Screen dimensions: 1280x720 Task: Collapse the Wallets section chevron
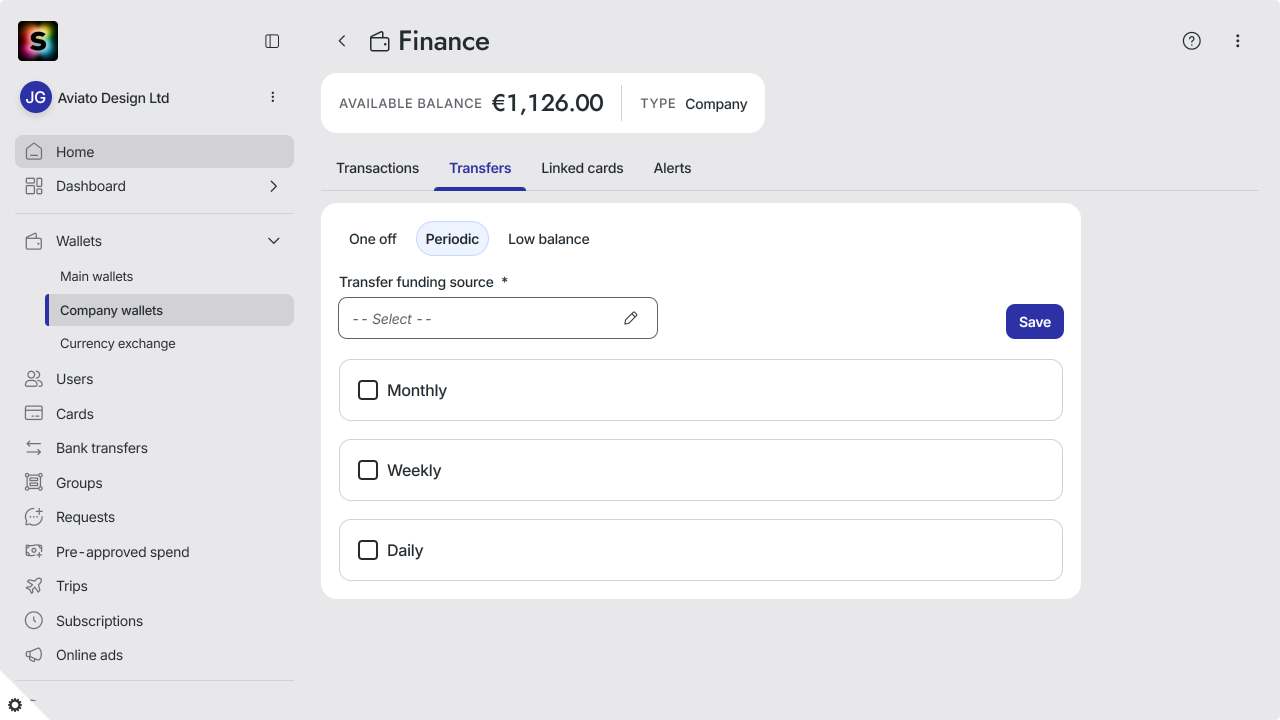(274, 241)
